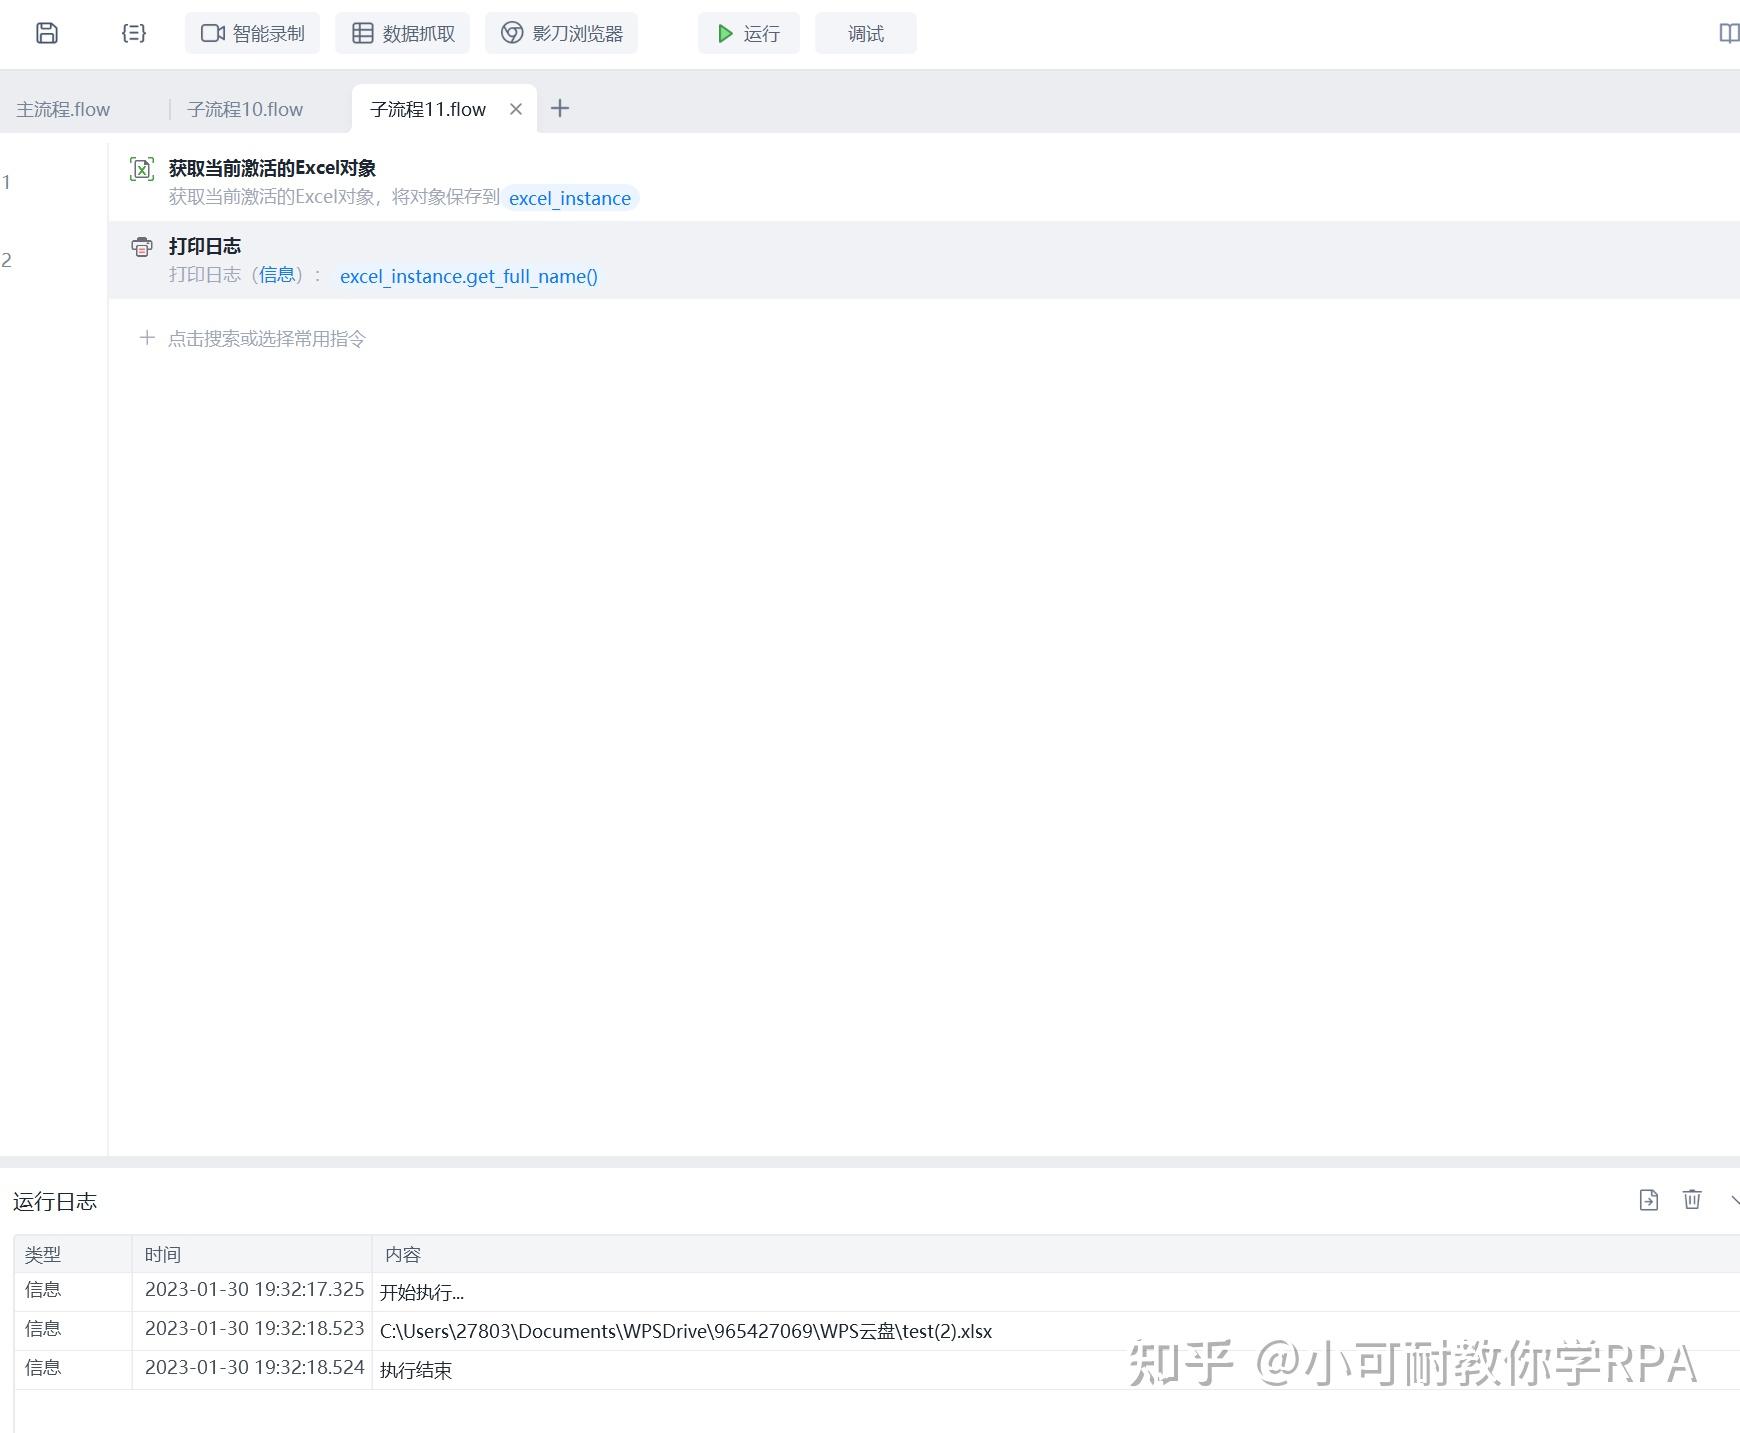Switch to 主流程.flow tab
1740x1433 pixels.
63,109
